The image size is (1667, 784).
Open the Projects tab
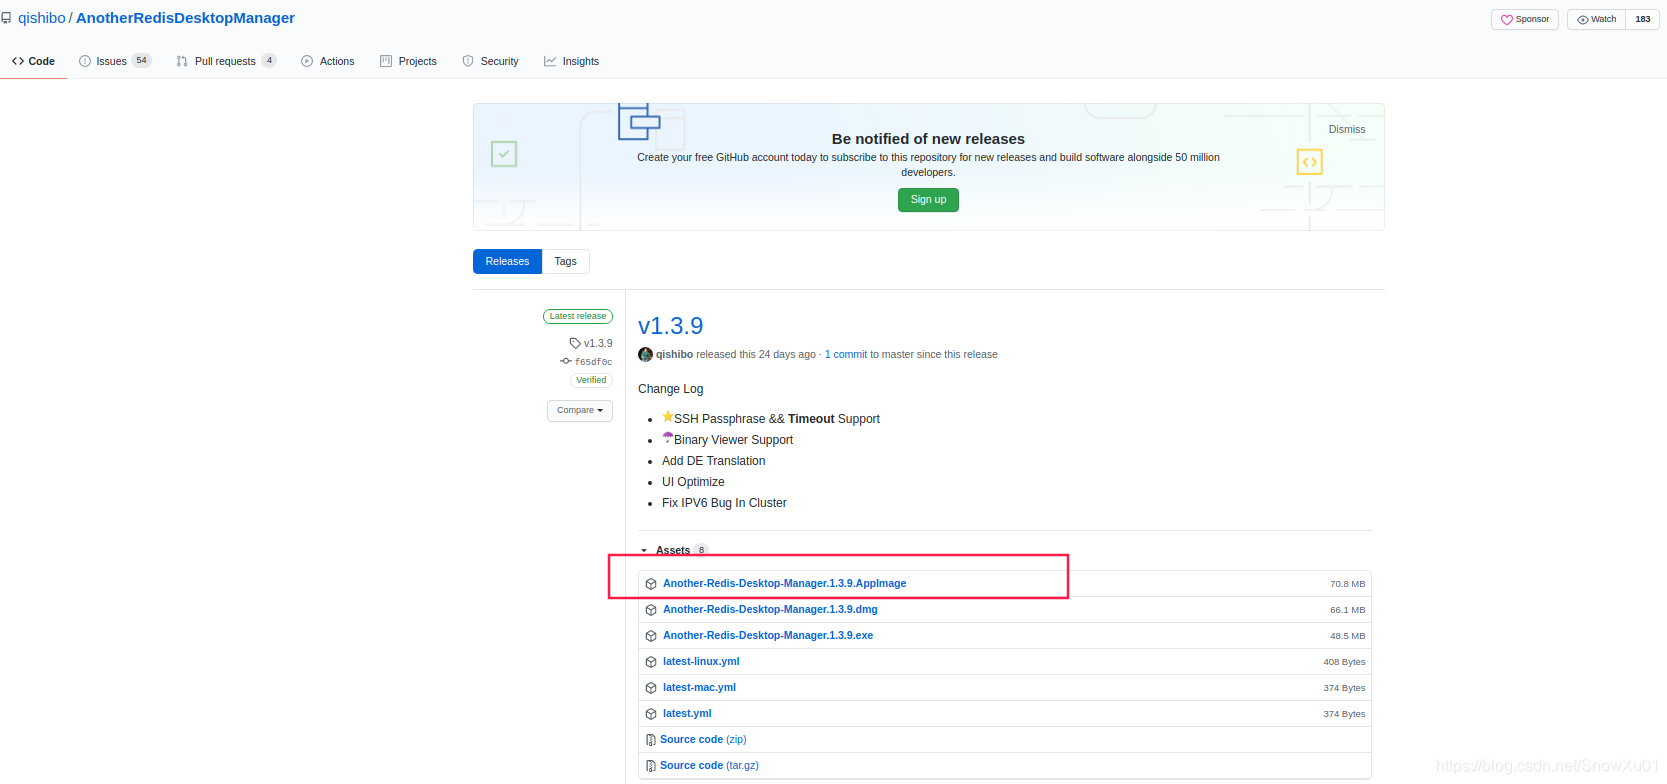[408, 61]
